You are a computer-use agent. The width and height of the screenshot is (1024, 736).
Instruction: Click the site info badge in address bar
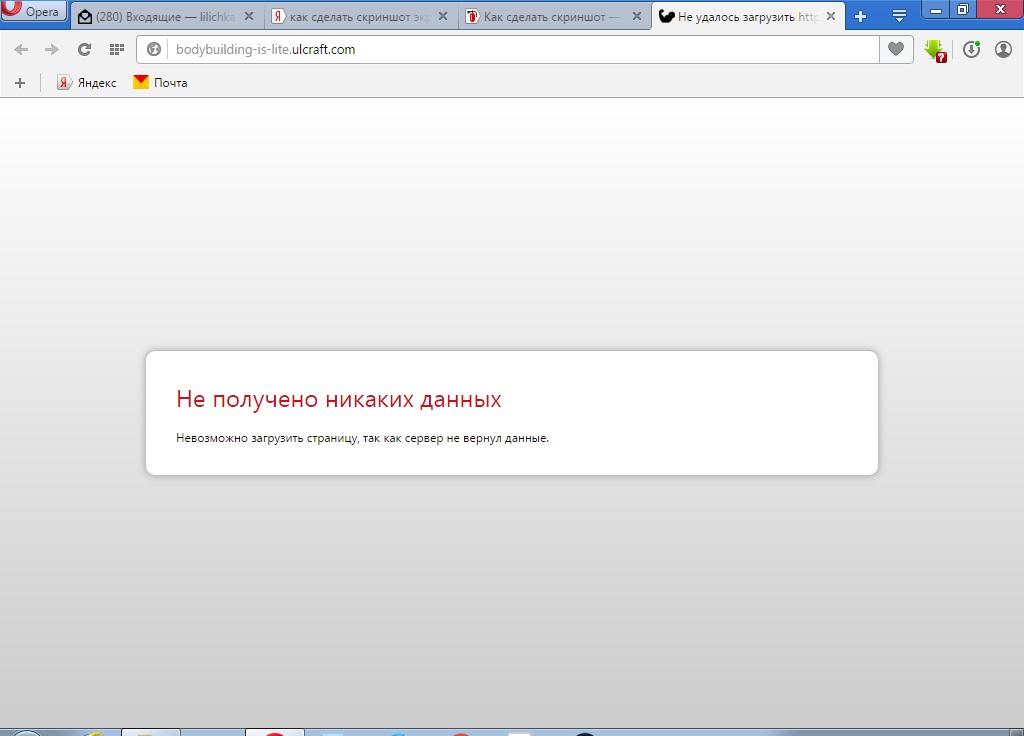click(153, 50)
